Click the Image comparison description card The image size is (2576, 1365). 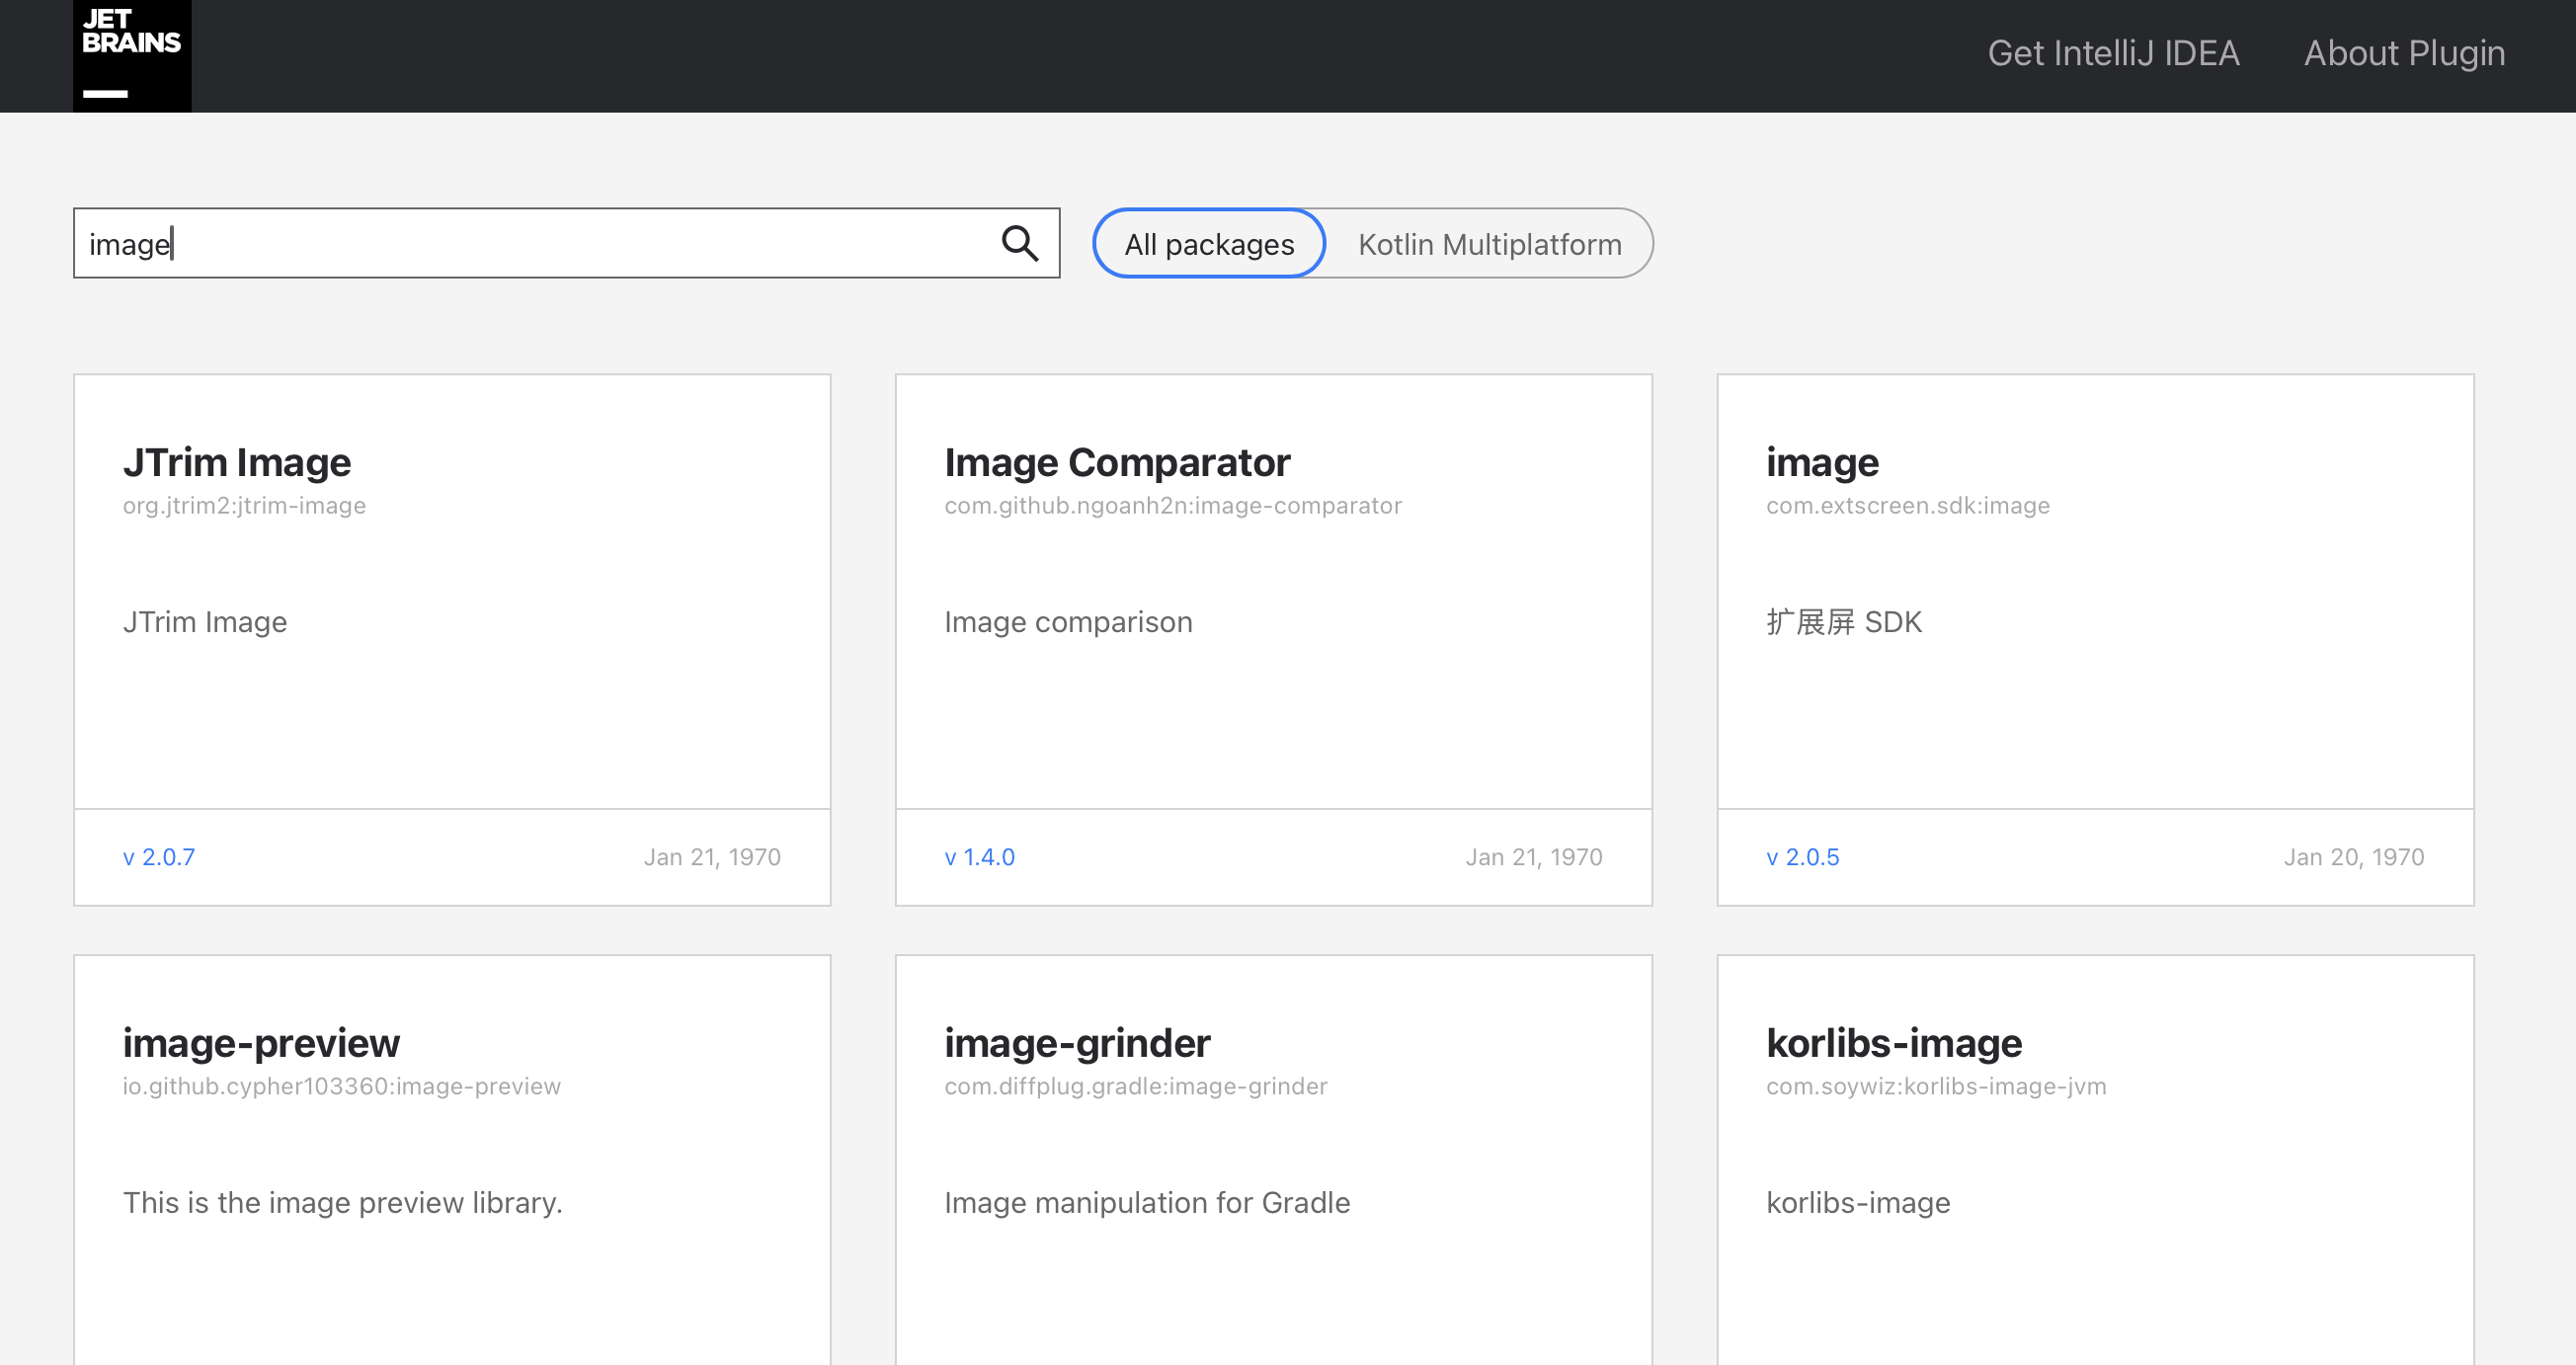coord(1068,622)
